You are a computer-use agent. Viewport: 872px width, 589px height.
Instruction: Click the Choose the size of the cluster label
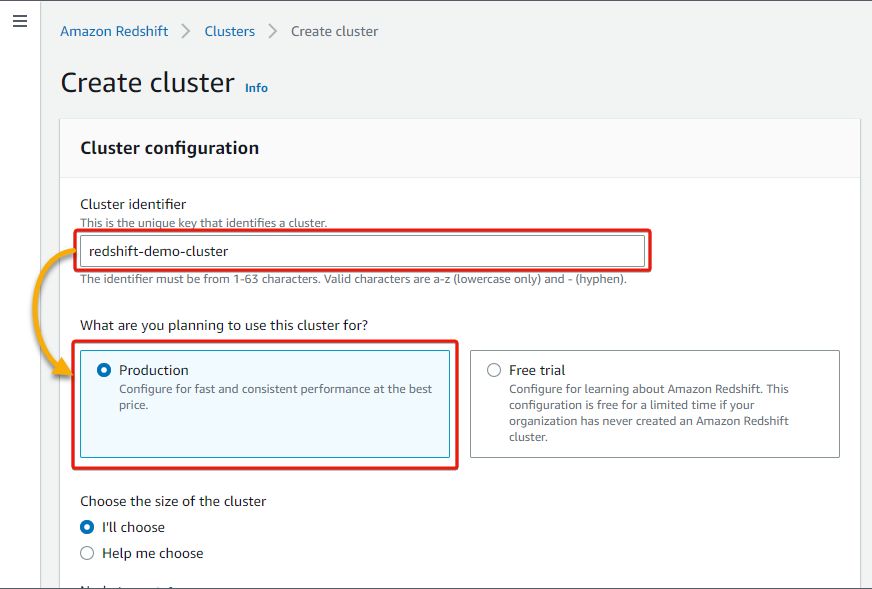coord(173,501)
